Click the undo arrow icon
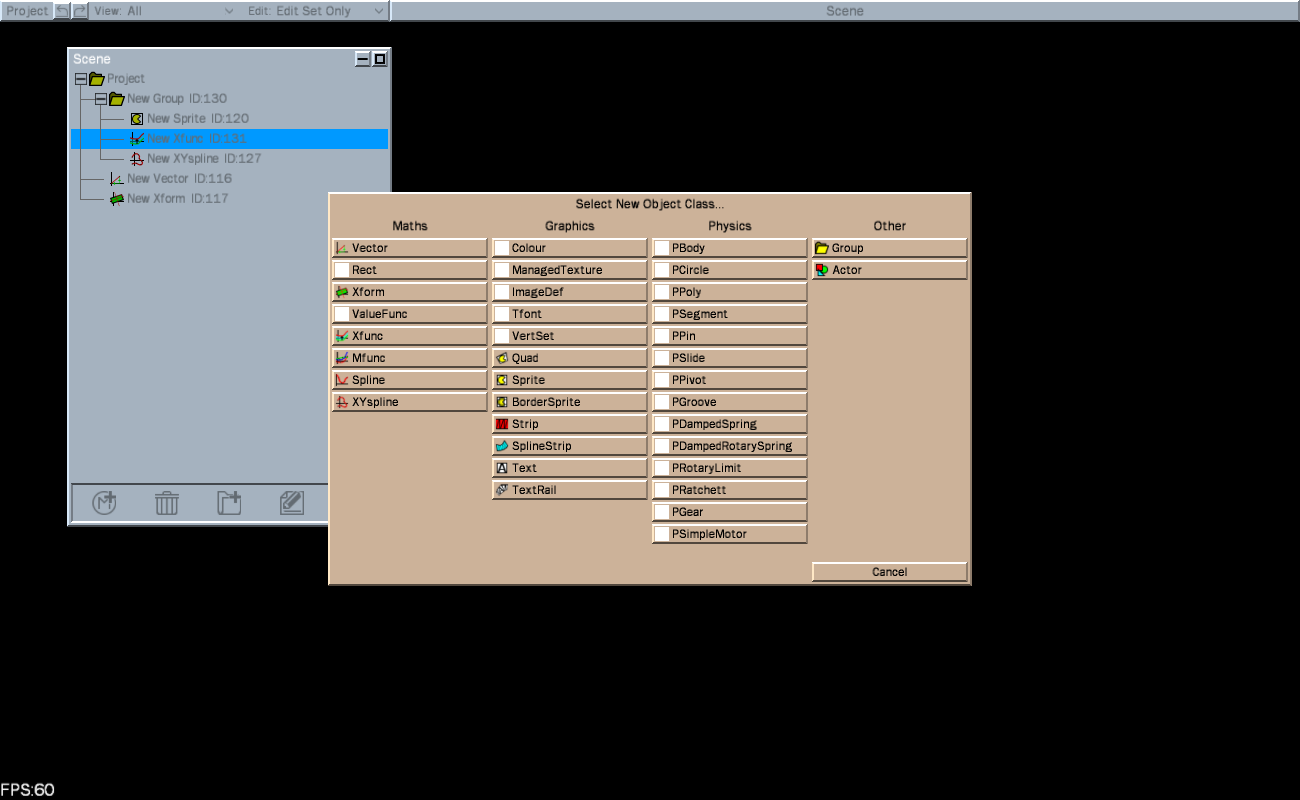Viewport: 1300px width, 800px height. click(x=62, y=11)
